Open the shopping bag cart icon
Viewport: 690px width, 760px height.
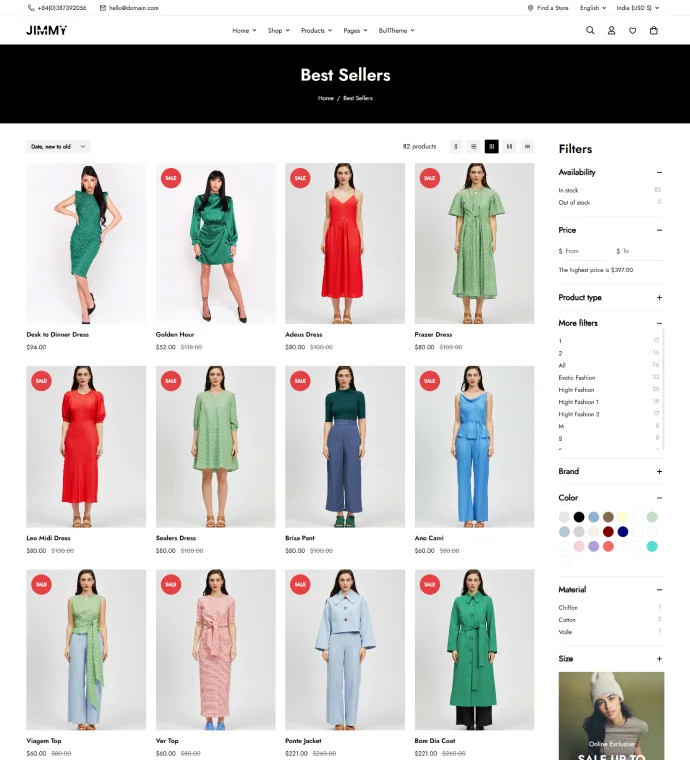tap(654, 30)
